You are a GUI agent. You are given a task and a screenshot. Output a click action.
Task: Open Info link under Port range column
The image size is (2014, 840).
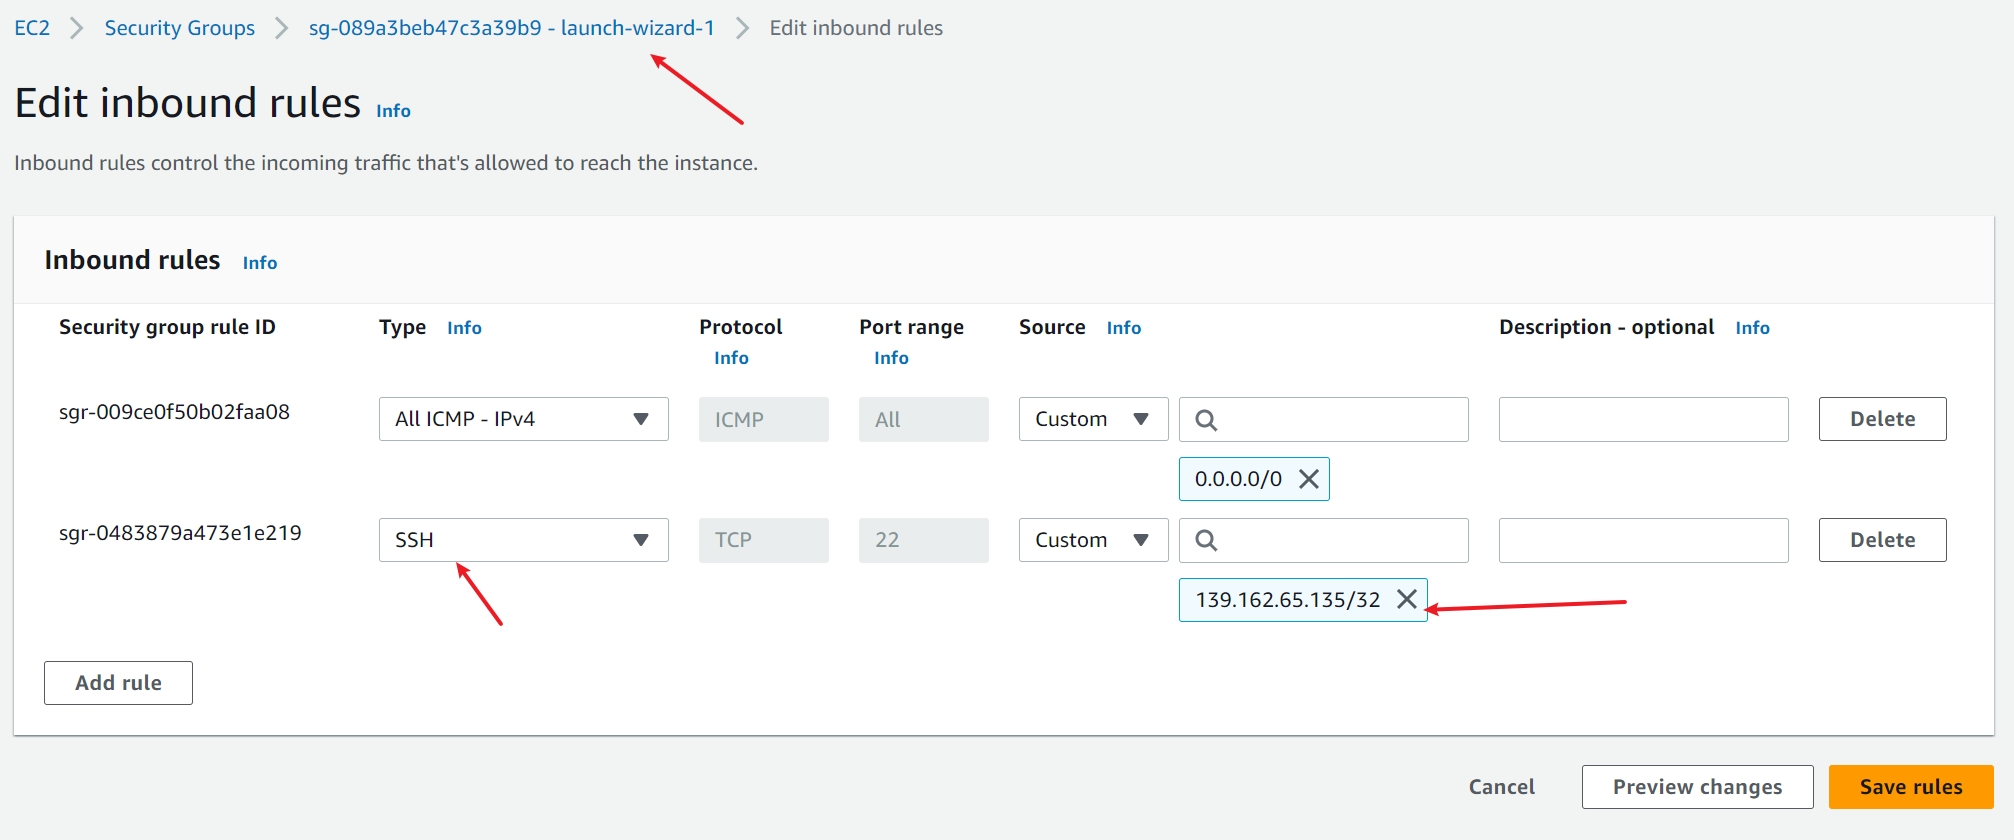[x=891, y=358]
